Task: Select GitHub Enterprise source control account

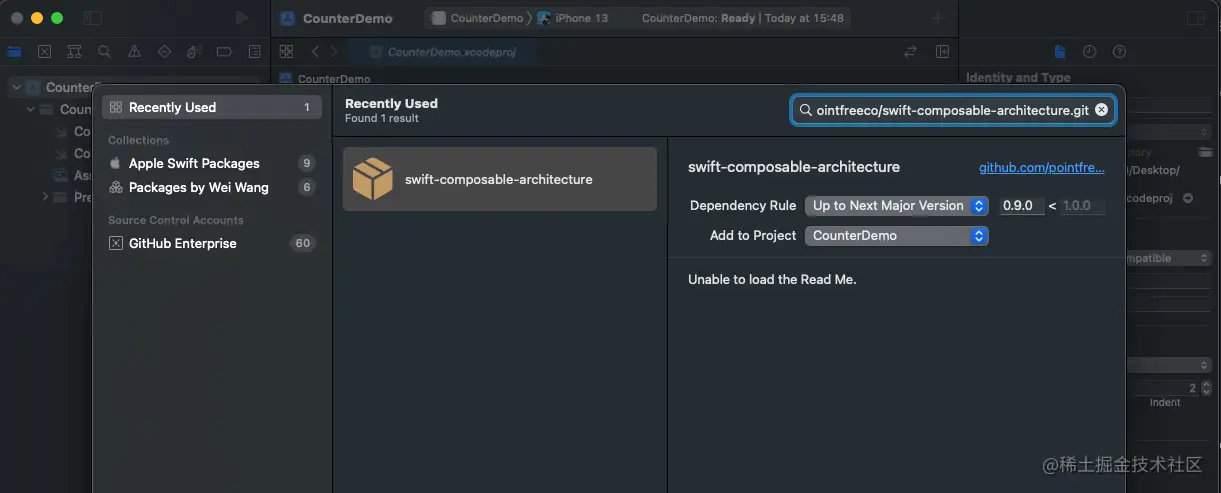Action: coord(211,243)
